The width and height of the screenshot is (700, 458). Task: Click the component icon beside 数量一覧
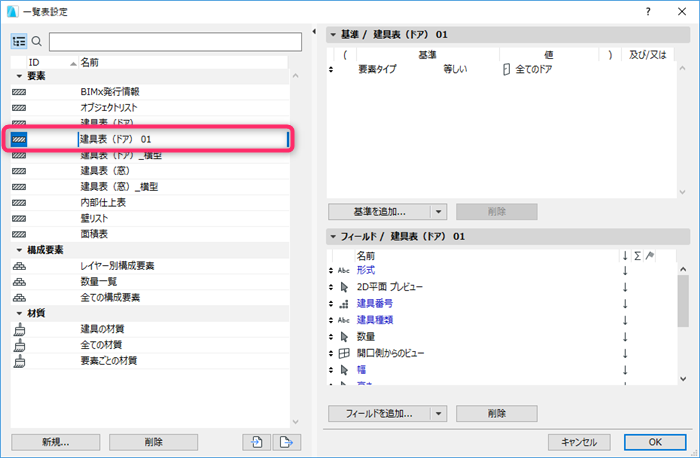(19, 282)
